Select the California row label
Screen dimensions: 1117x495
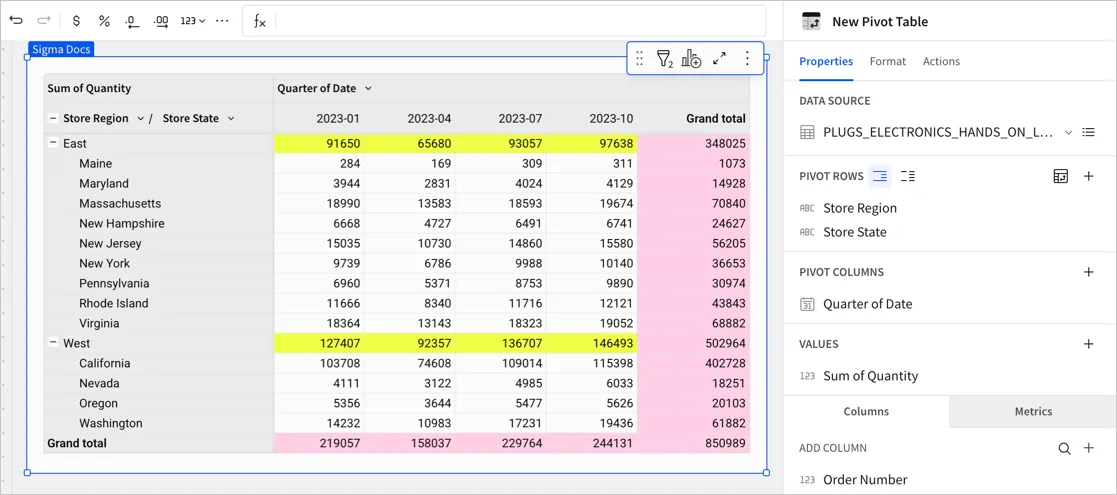105,363
